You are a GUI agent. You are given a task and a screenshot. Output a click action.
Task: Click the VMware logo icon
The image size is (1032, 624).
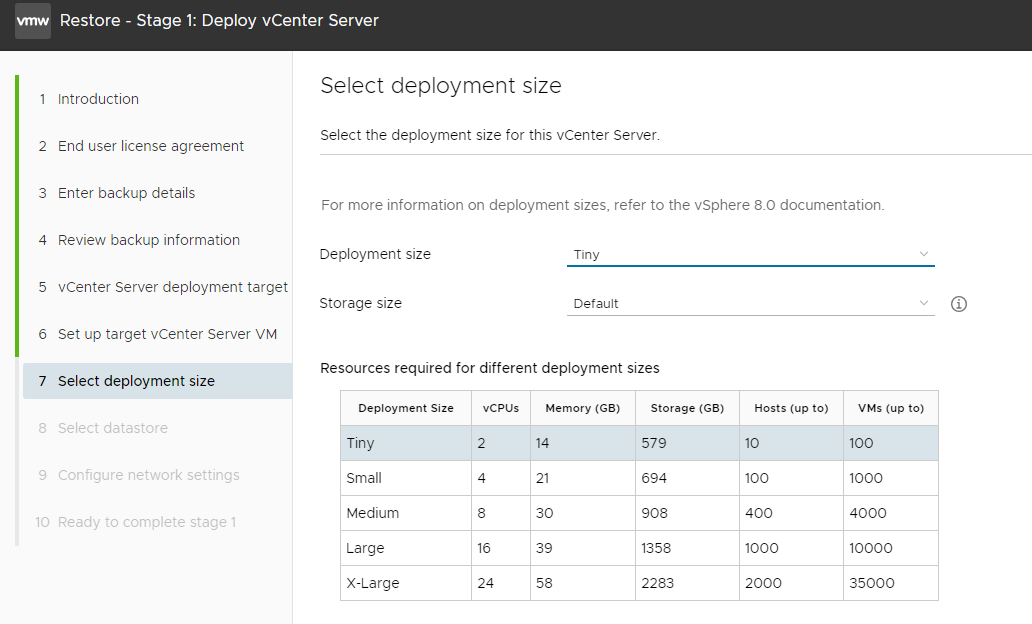tap(31, 21)
